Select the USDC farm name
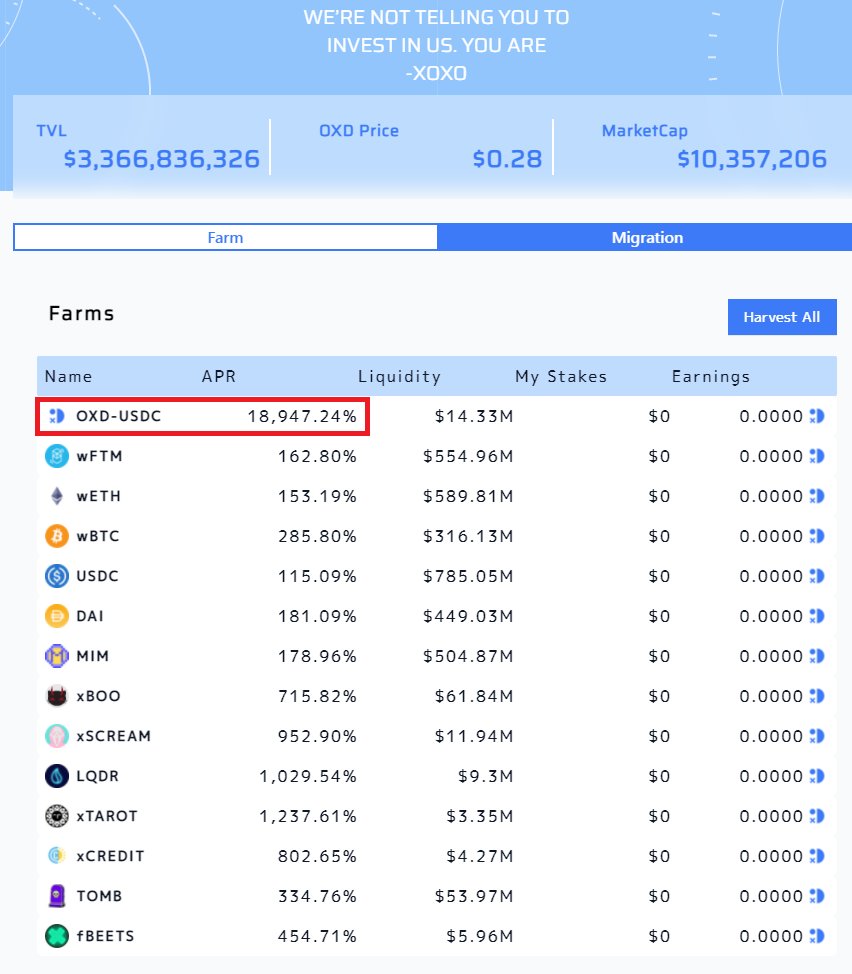Viewport: 852px width, 974px height. (97, 576)
